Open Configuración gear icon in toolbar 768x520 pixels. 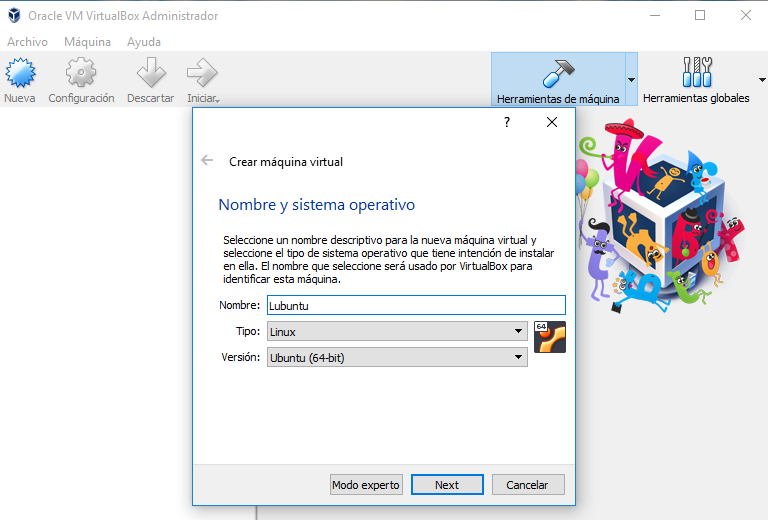81,74
